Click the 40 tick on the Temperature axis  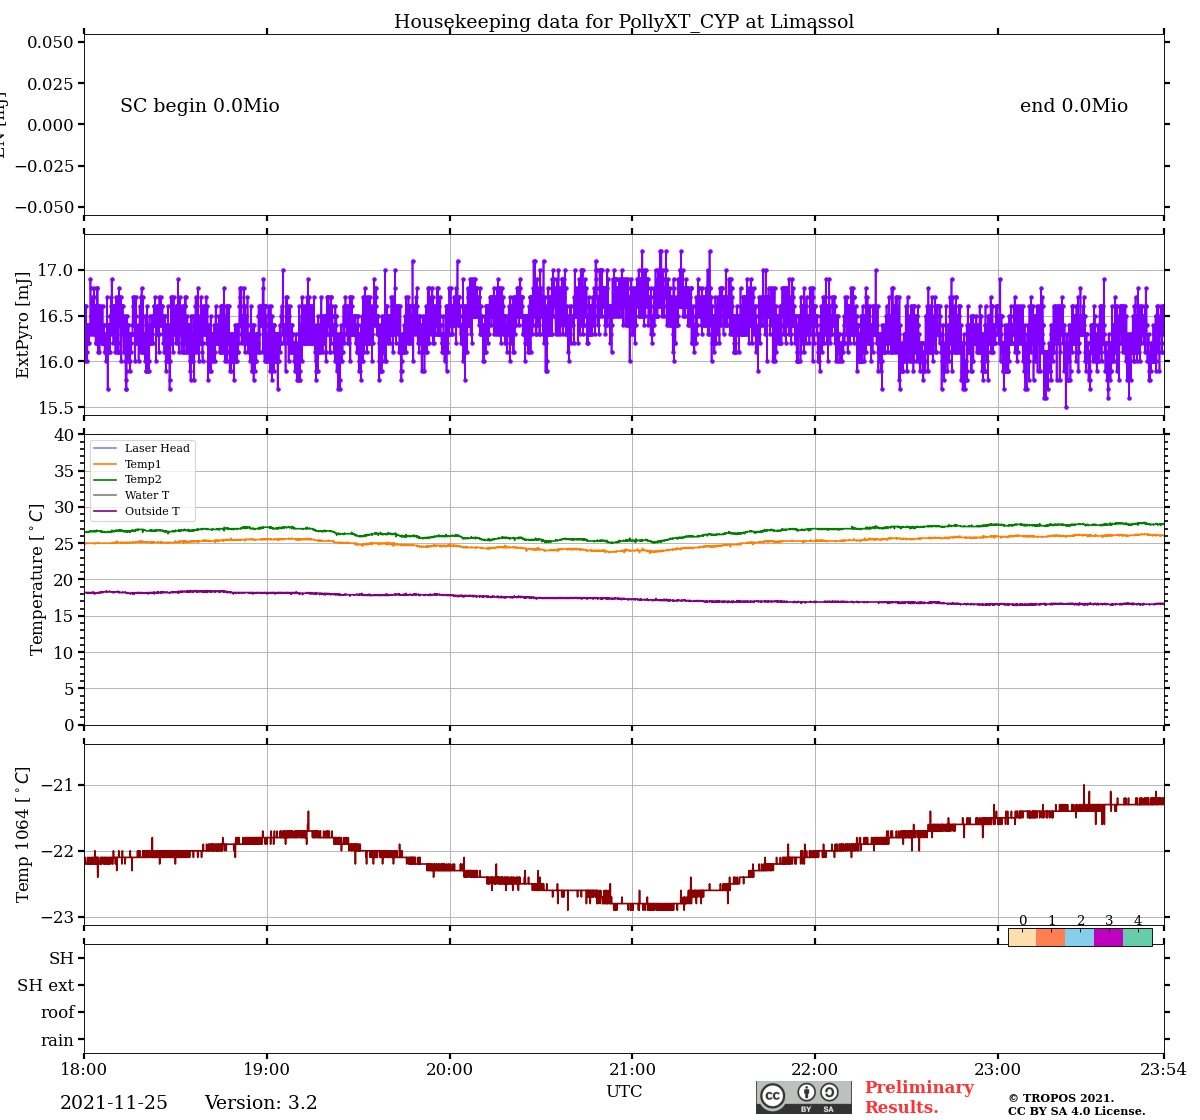coord(64,435)
